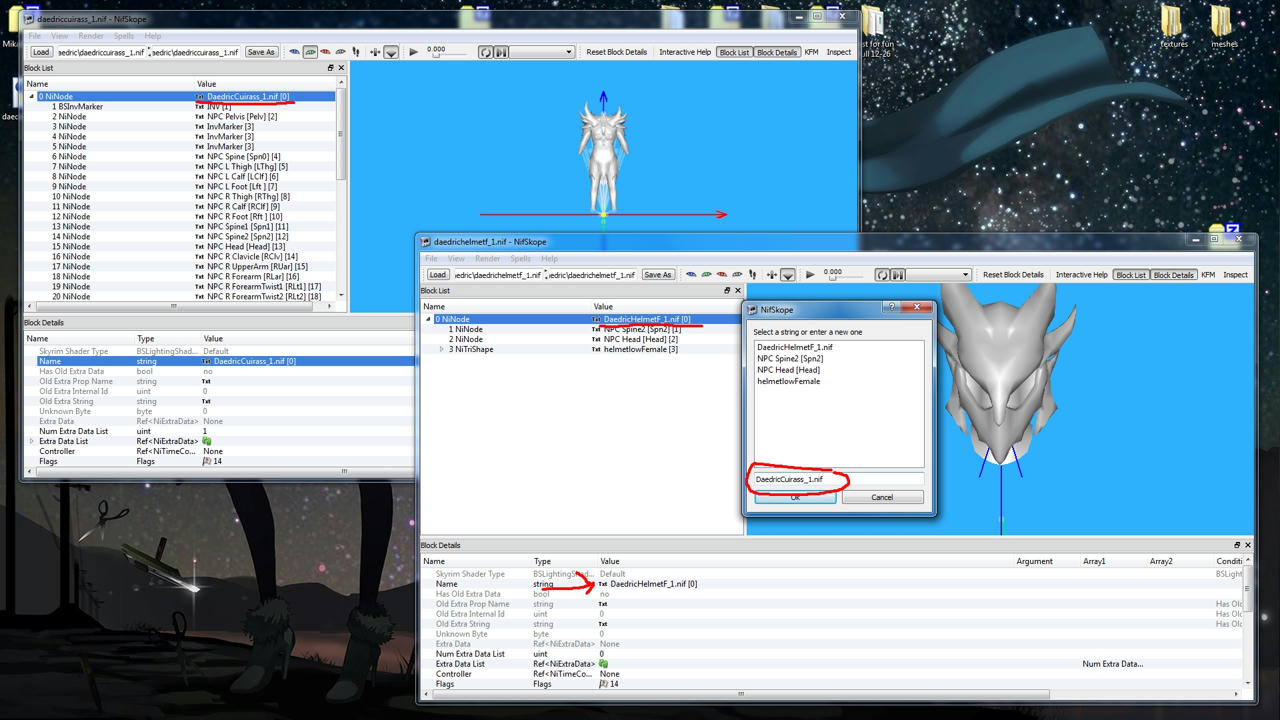Play animation in daedriccuirass window
Viewport: 1280px width, 720px height.
pyautogui.click(x=413, y=51)
